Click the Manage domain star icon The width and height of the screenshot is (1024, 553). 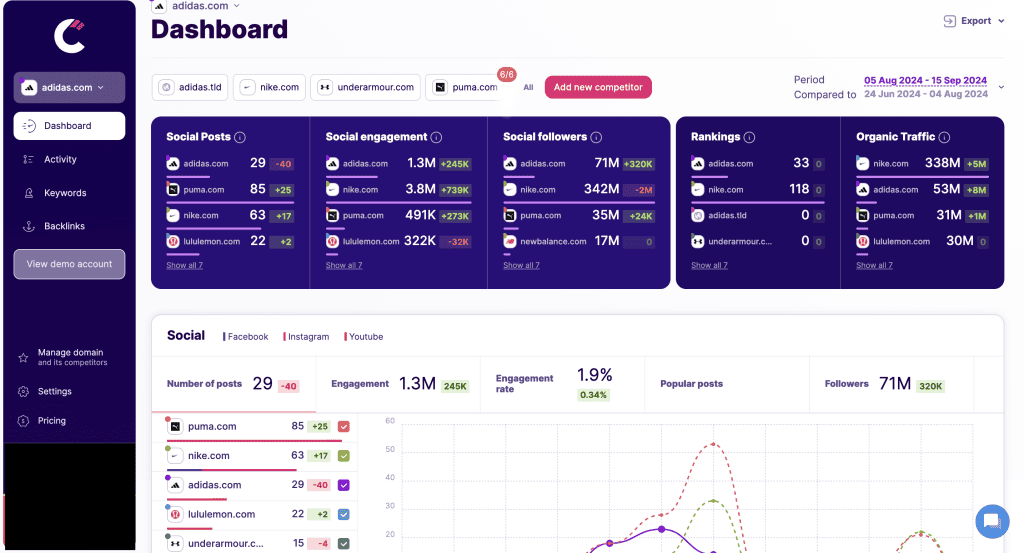[24, 357]
